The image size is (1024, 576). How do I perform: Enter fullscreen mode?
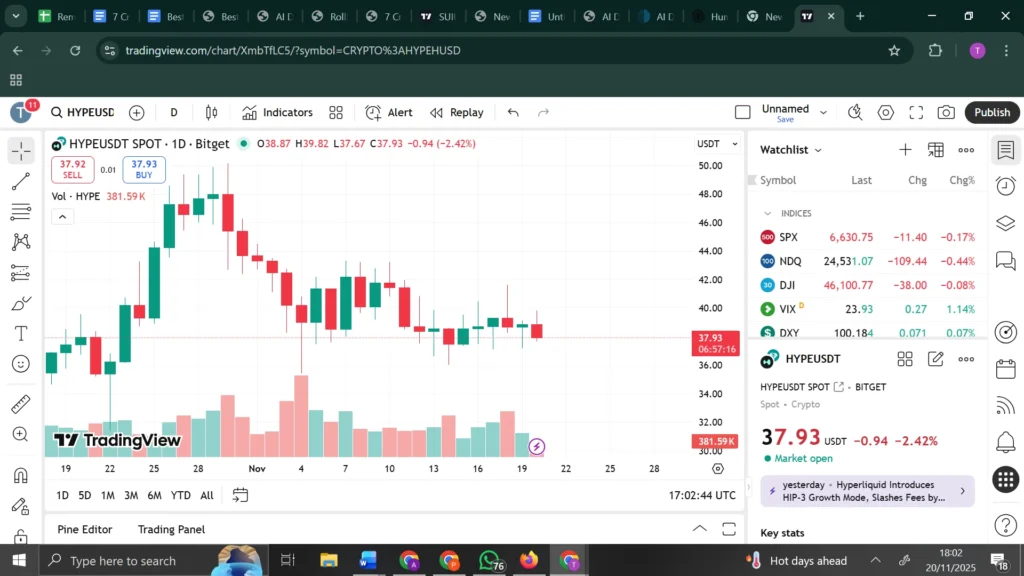pyautogui.click(x=916, y=112)
